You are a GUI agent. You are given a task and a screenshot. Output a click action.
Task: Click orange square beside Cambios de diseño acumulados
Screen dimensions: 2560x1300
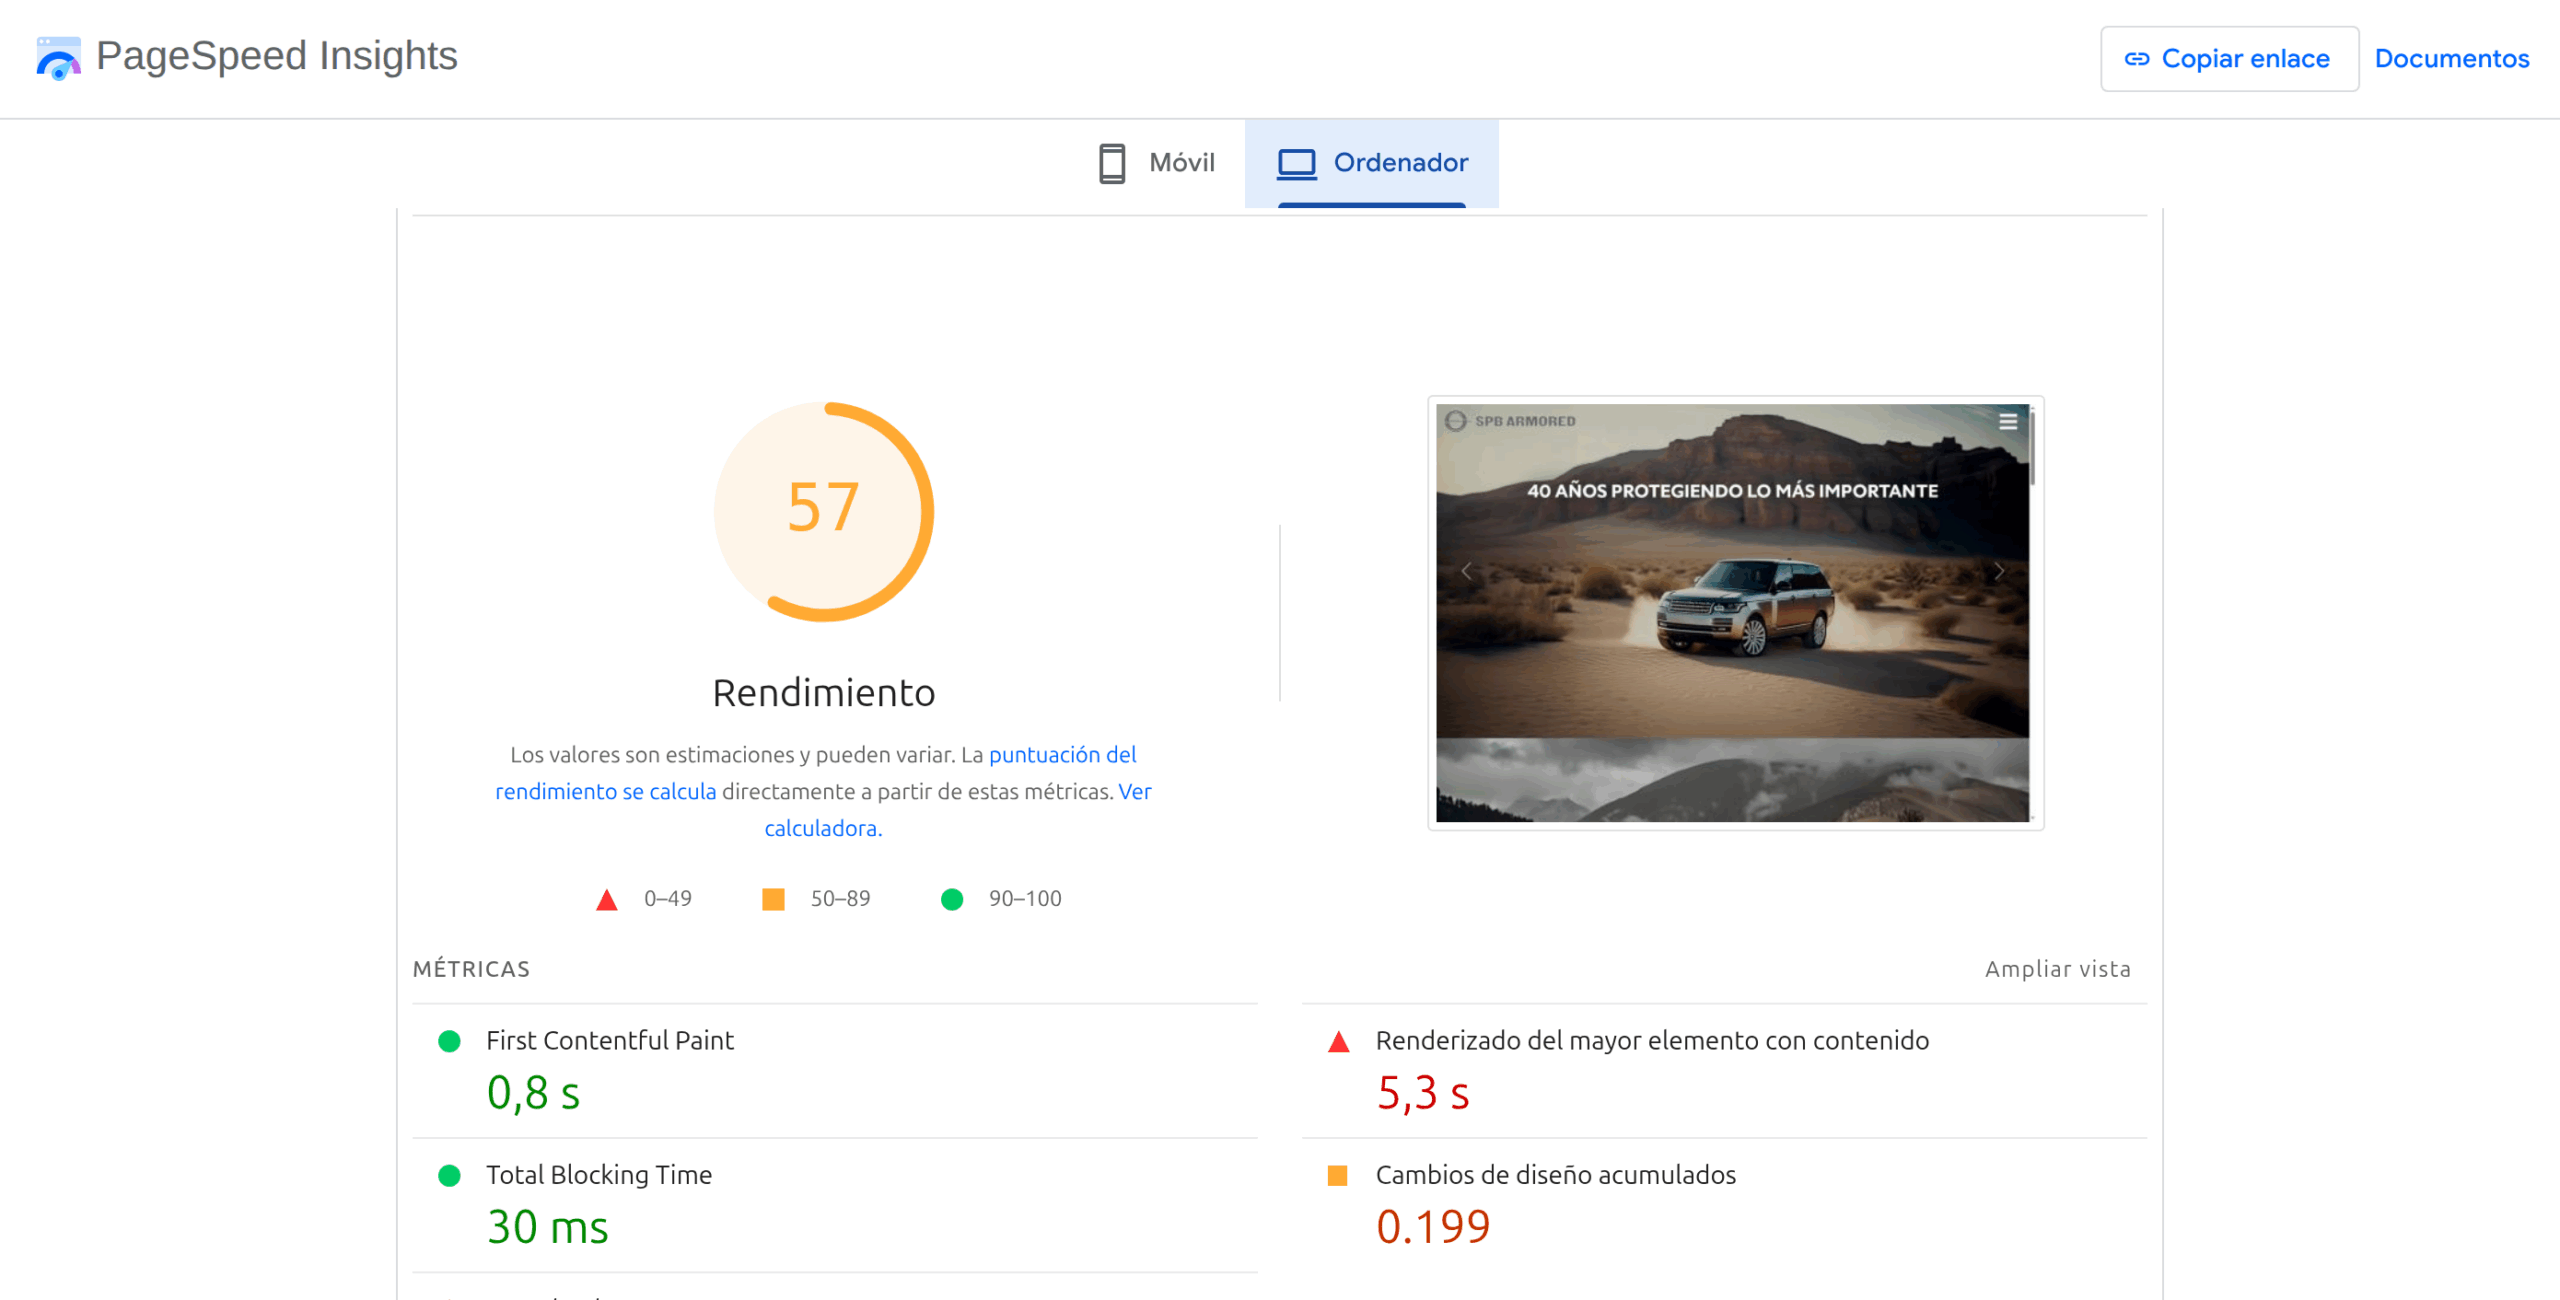[x=1337, y=1175]
